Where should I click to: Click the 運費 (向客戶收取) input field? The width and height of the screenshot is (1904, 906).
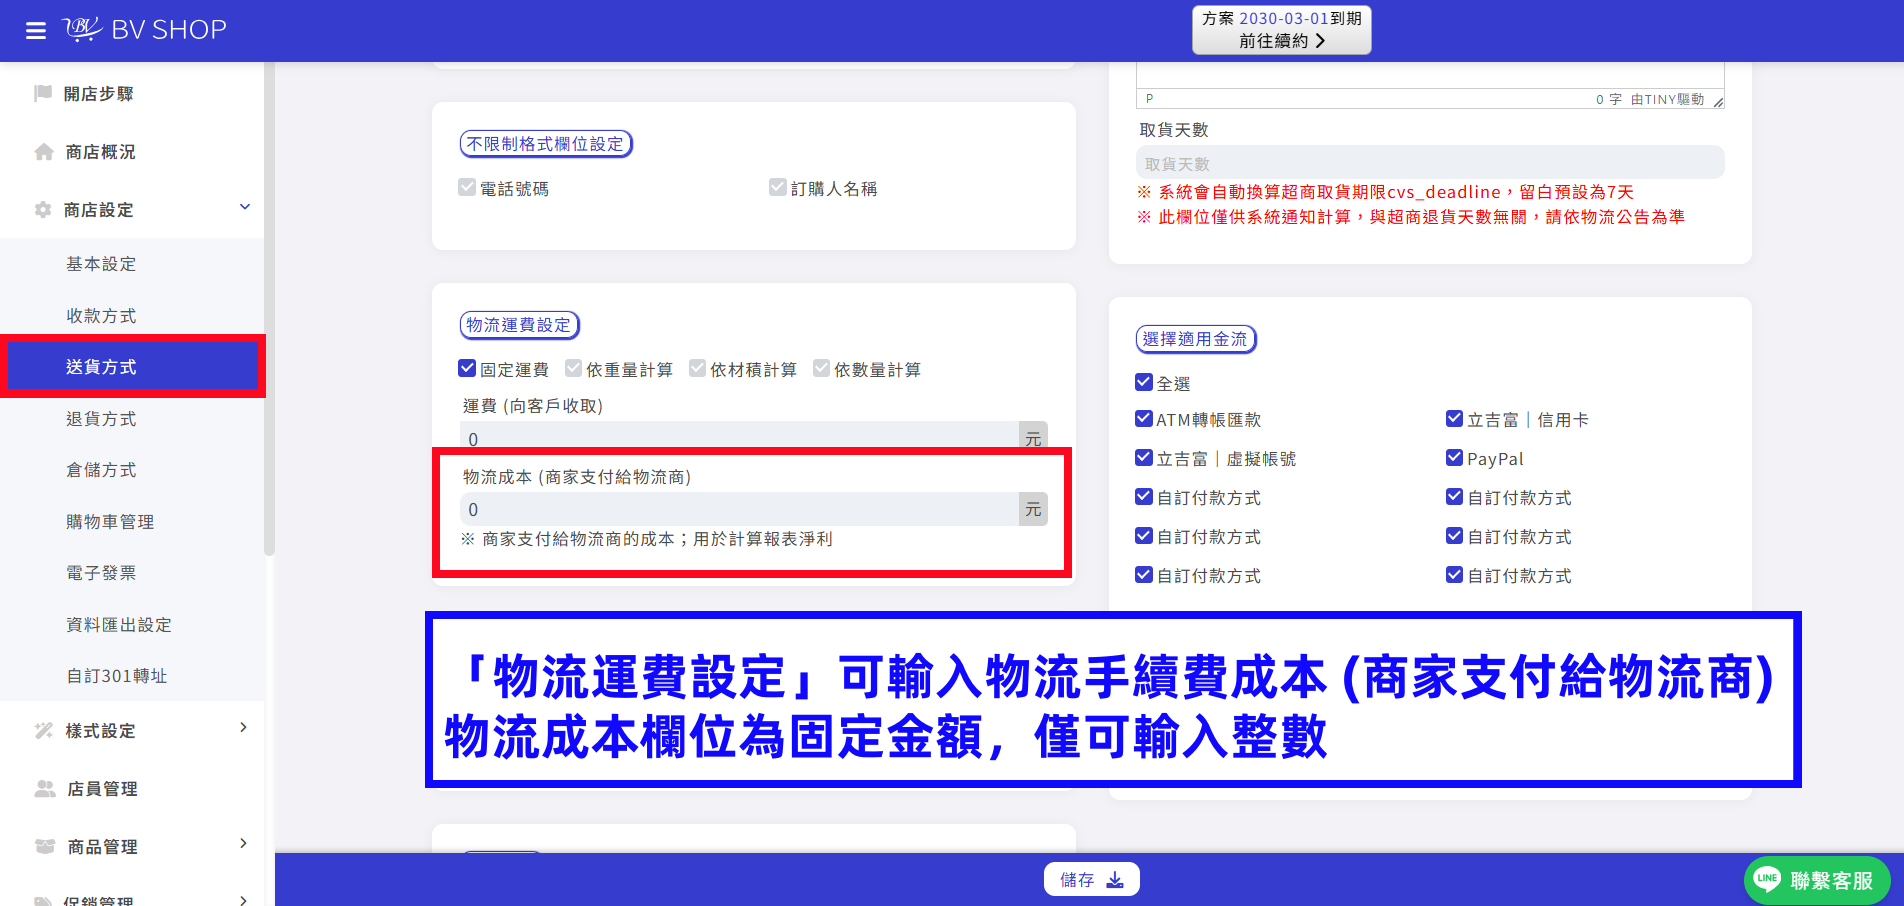[739, 436]
